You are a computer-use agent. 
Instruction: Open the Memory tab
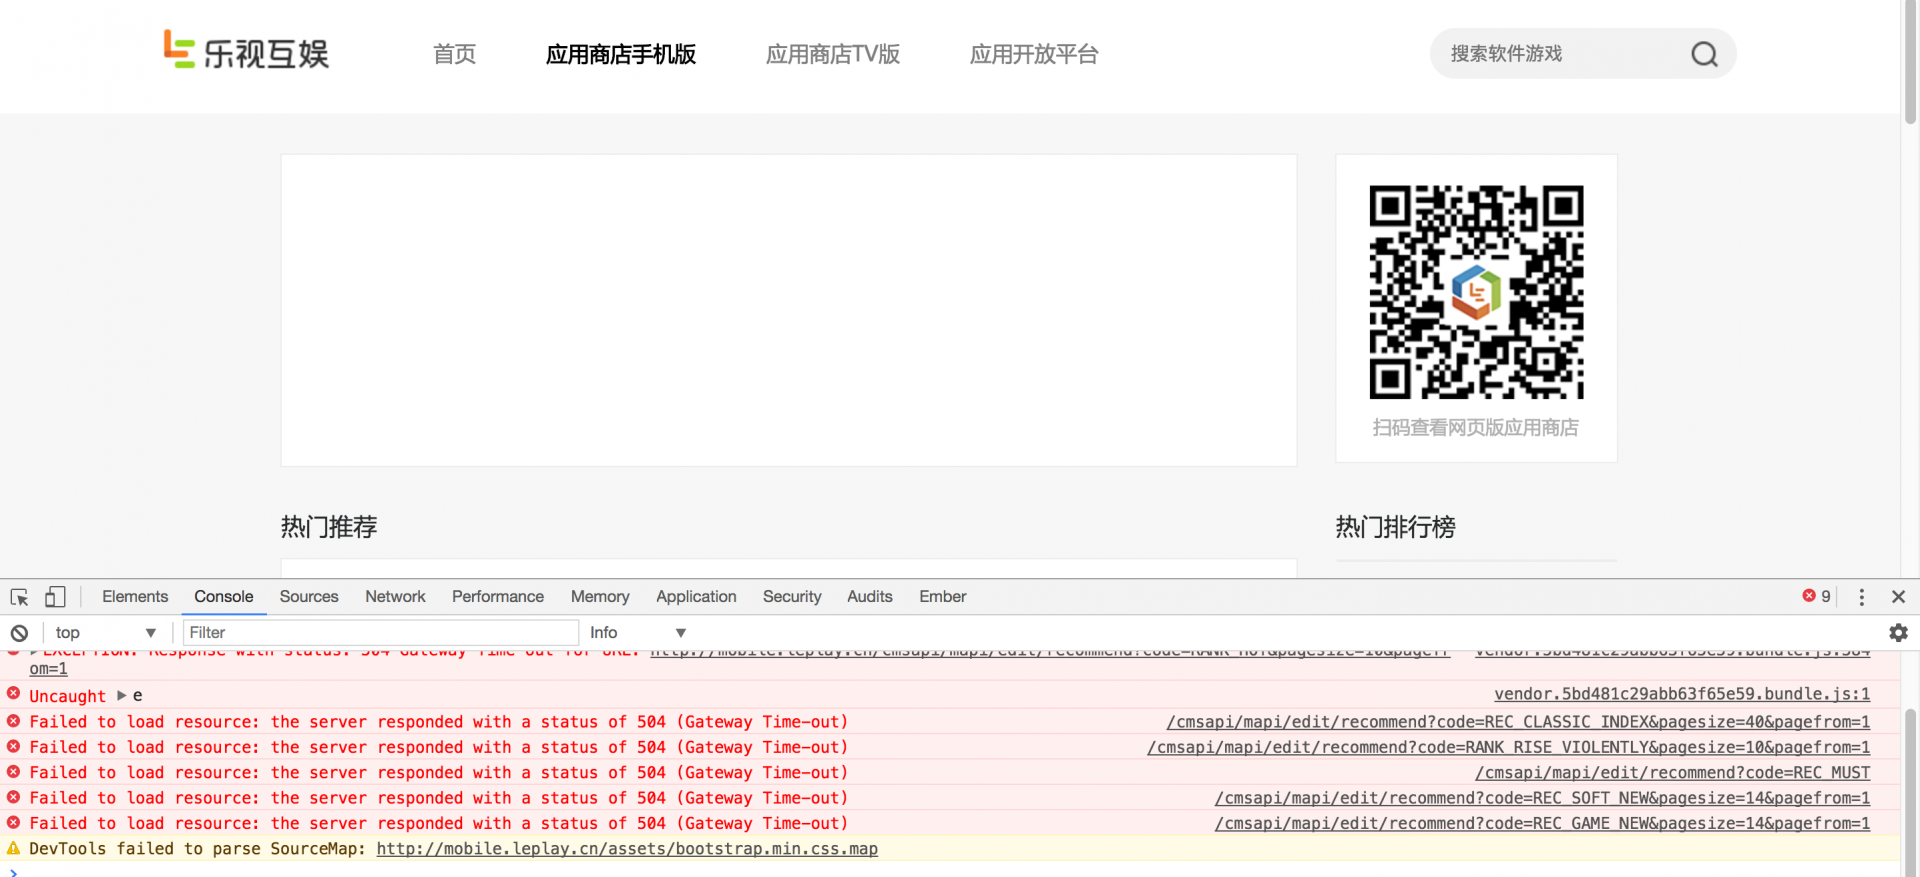pos(600,596)
